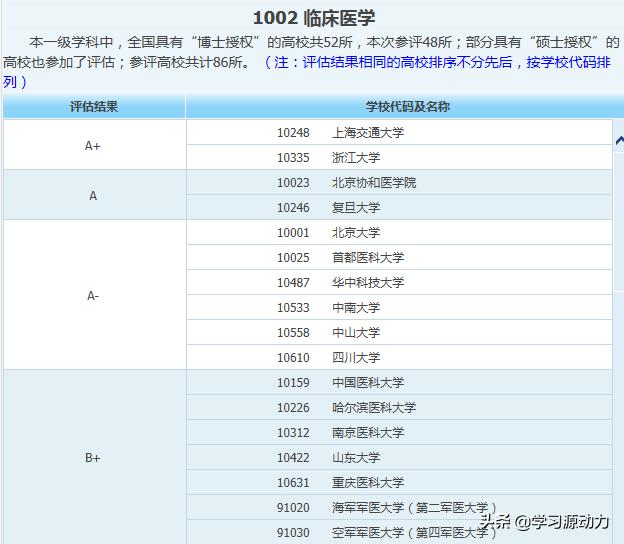624x544 pixels.
Task: Click the 学校代码及名称 column header
Action: click(405, 107)
